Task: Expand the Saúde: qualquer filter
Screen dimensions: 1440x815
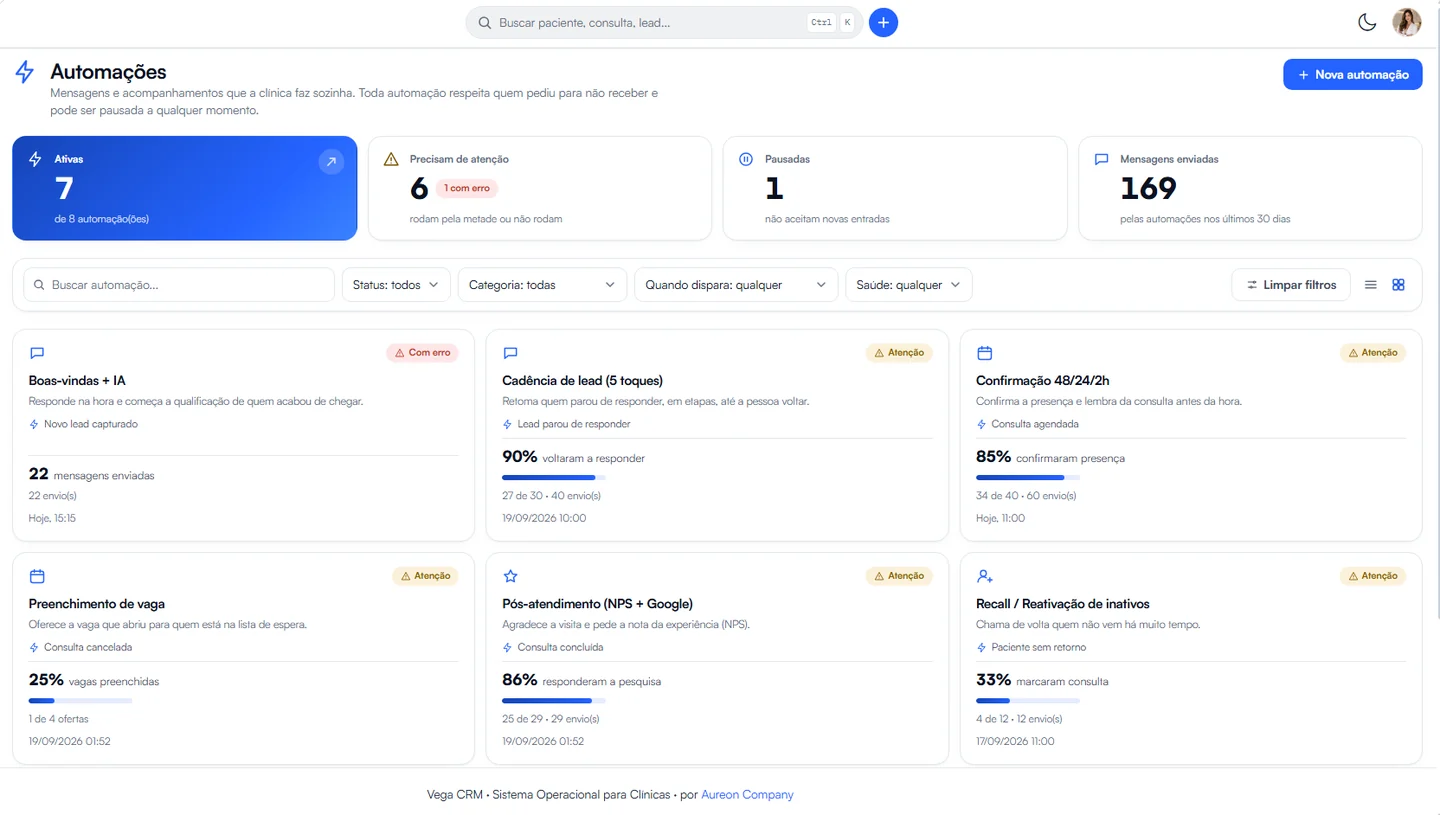Action: (x=908, y=285)
